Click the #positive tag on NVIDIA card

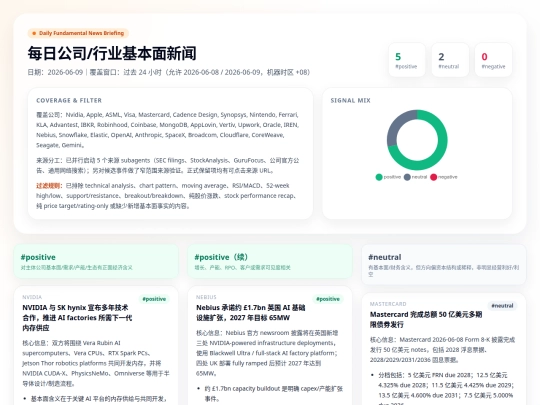pos(154,299)
